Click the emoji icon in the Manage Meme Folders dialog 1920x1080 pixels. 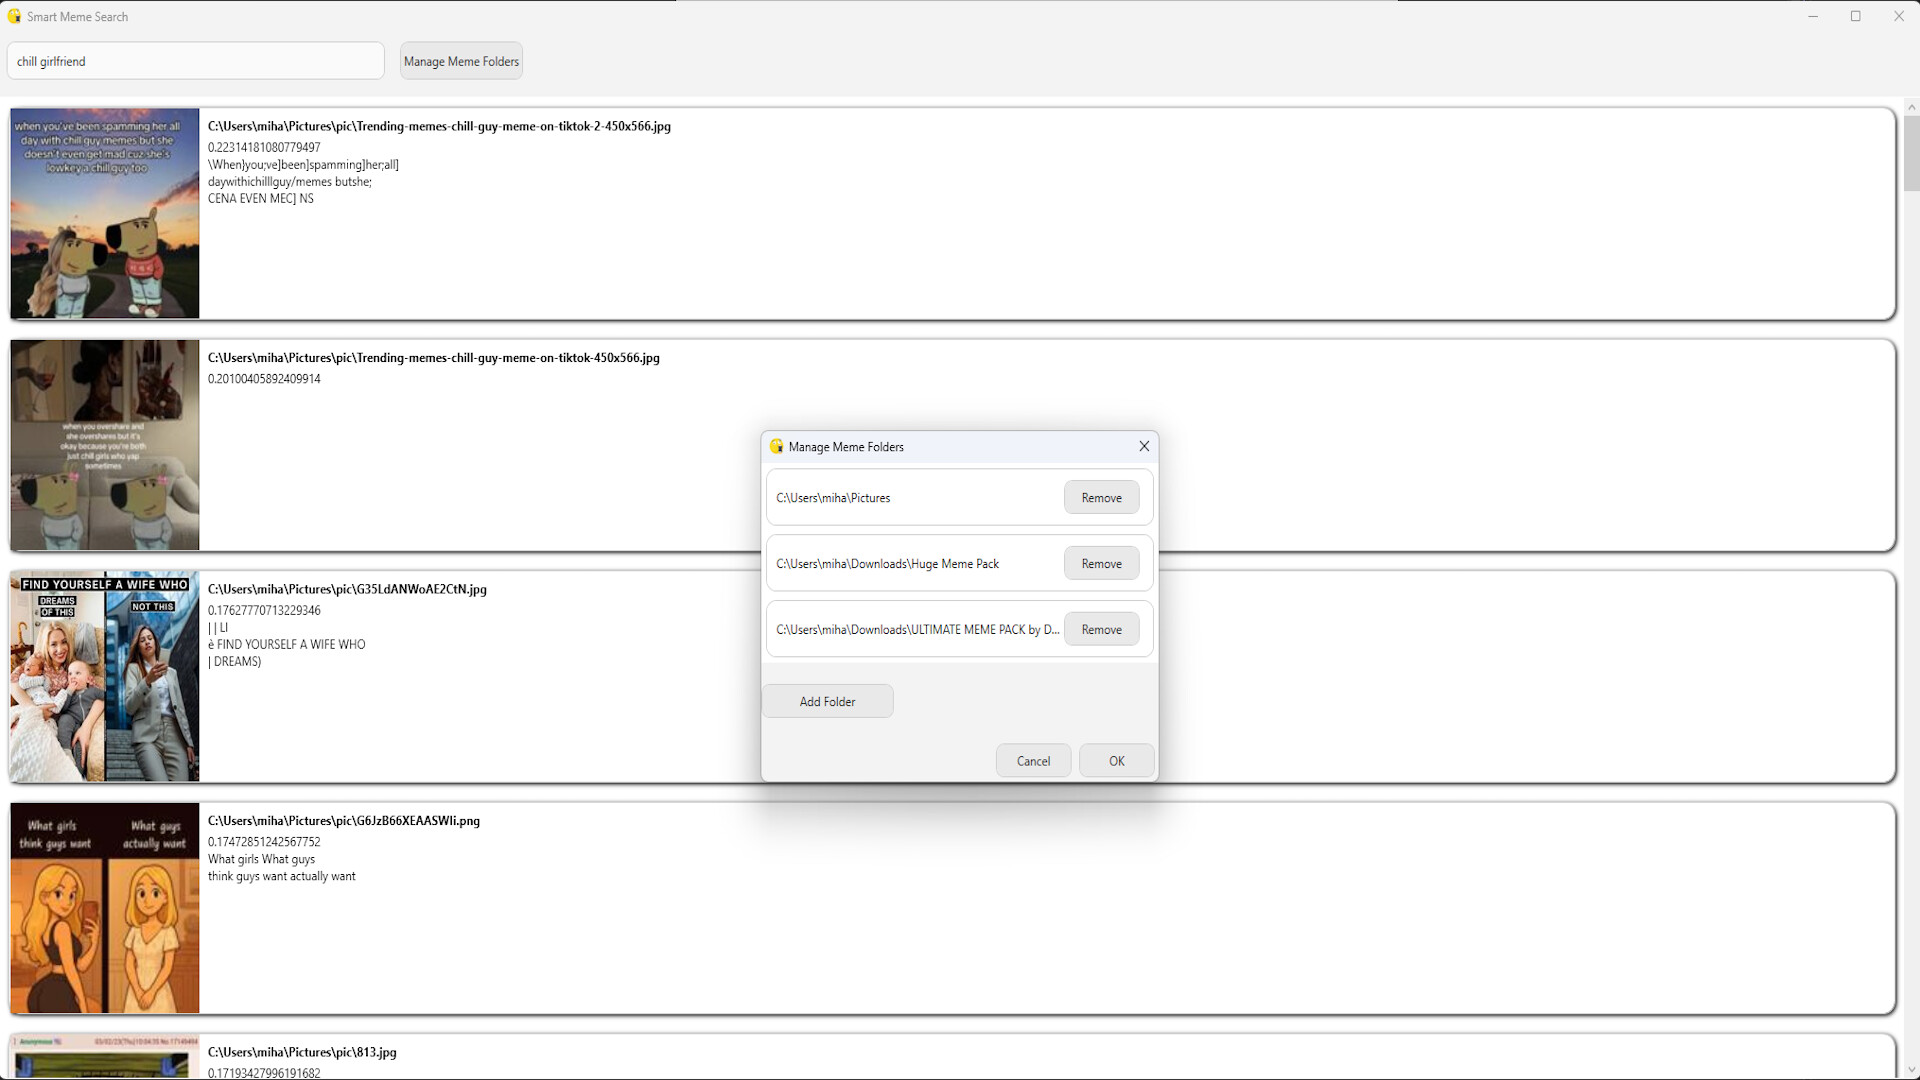[777, 447]
